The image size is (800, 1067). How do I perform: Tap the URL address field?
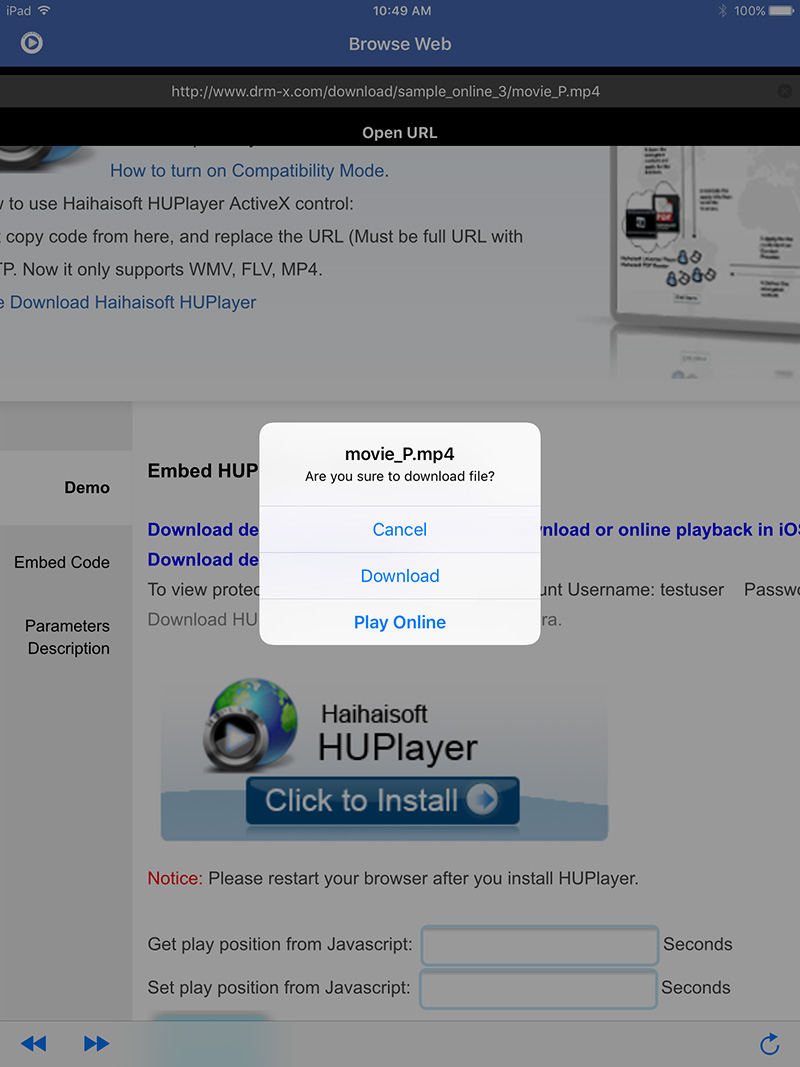[x=386, y=91]
